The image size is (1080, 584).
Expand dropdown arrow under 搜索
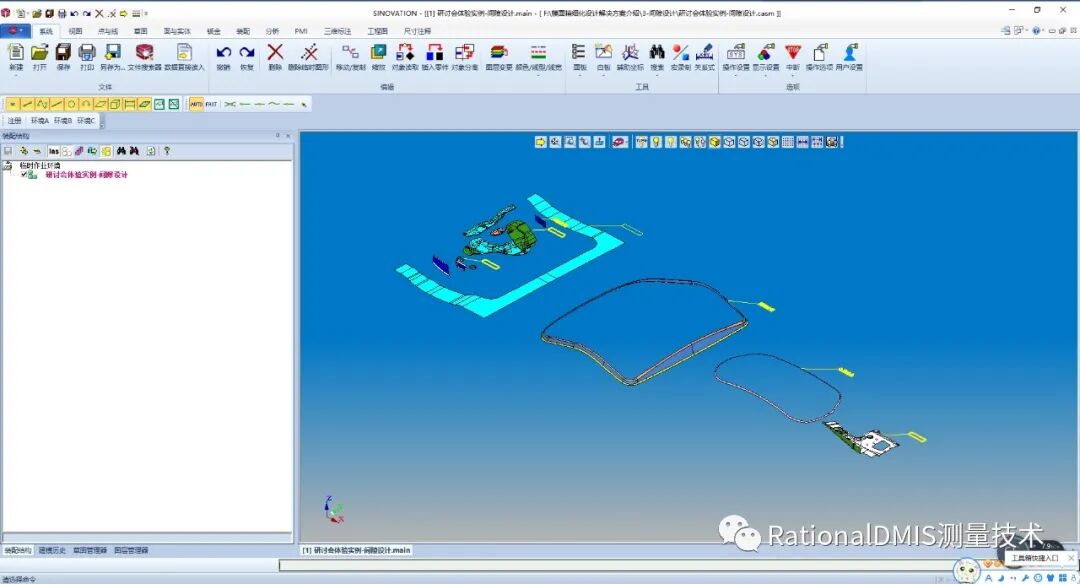click(x=657, y=76)
